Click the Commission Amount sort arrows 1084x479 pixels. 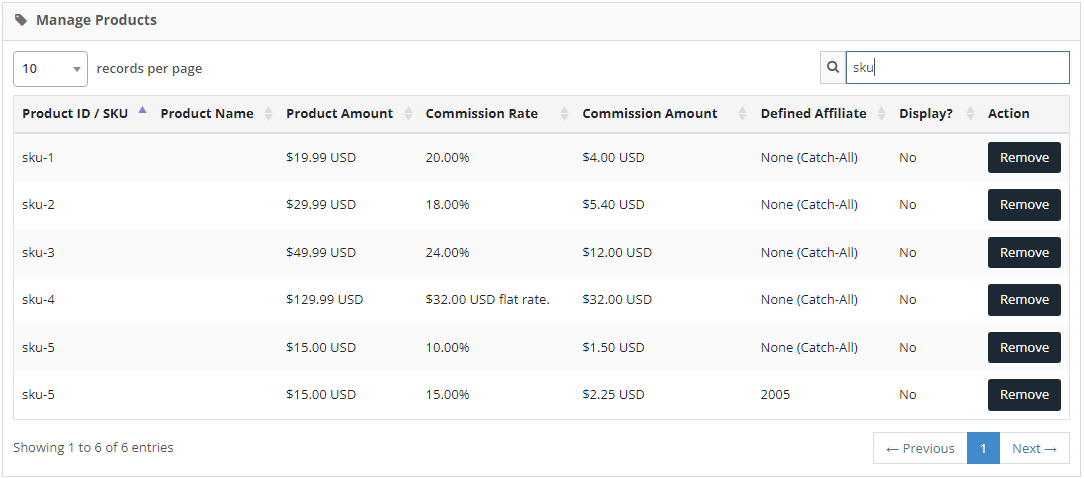[742, 114]
